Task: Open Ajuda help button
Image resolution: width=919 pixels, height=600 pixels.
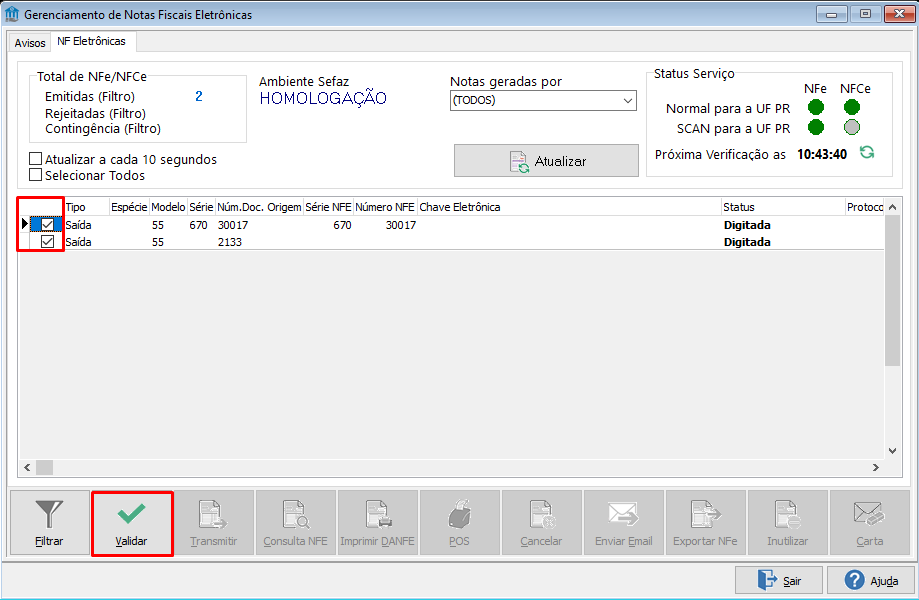Action: tap(871, 580)
